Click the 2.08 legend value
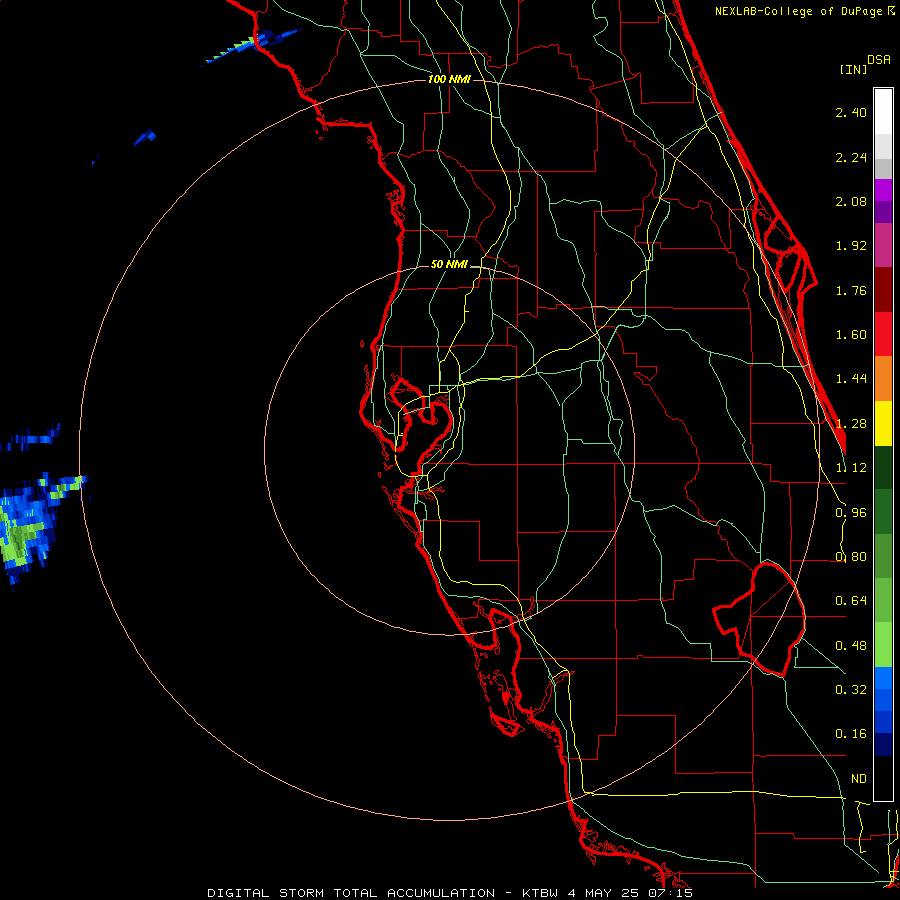Image resolution: width=900 pixels, height=900 pixels. point(851,201)
